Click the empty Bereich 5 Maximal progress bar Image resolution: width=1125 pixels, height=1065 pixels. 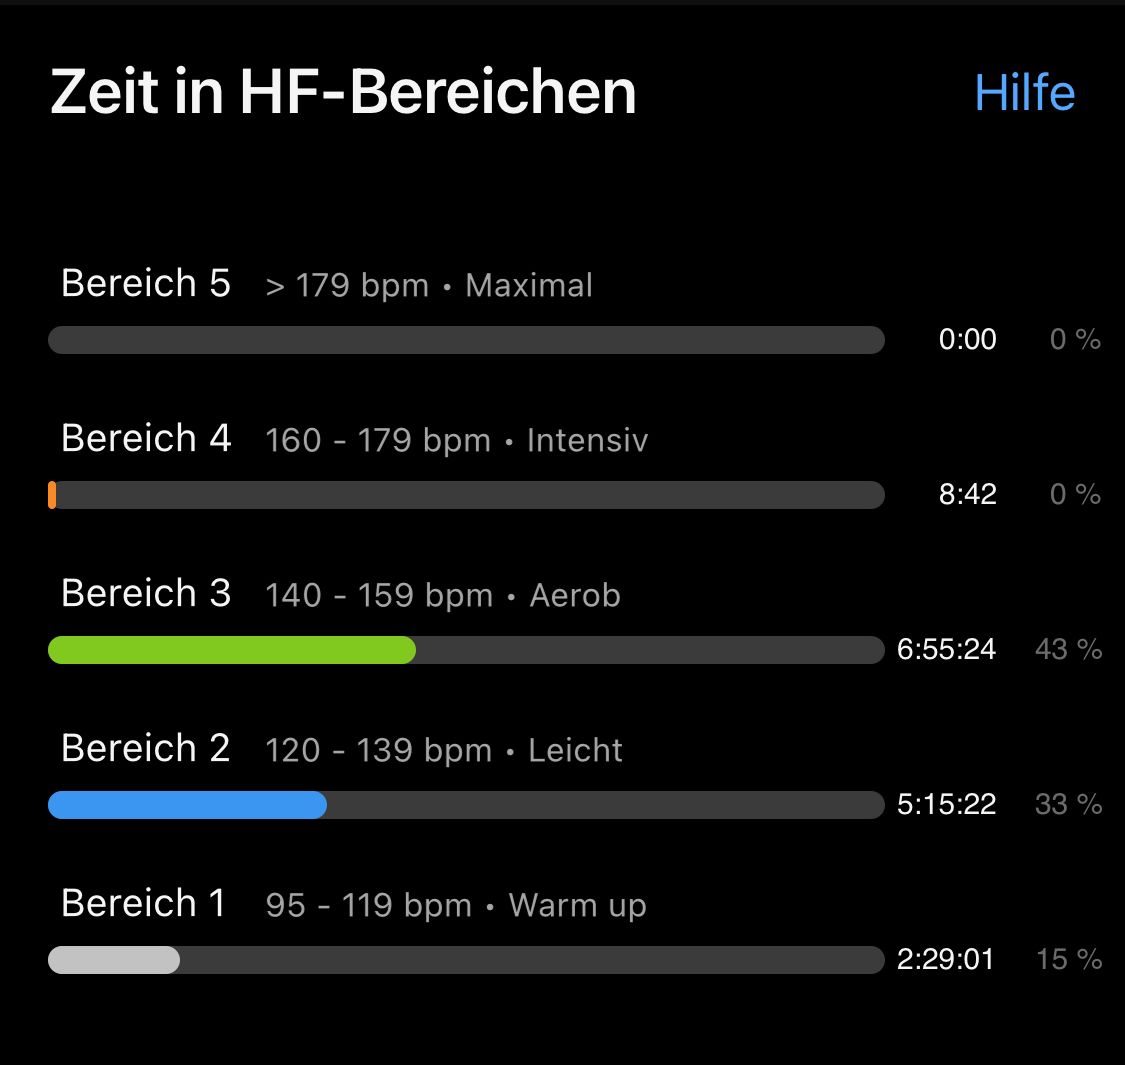(x=466, y=339)
